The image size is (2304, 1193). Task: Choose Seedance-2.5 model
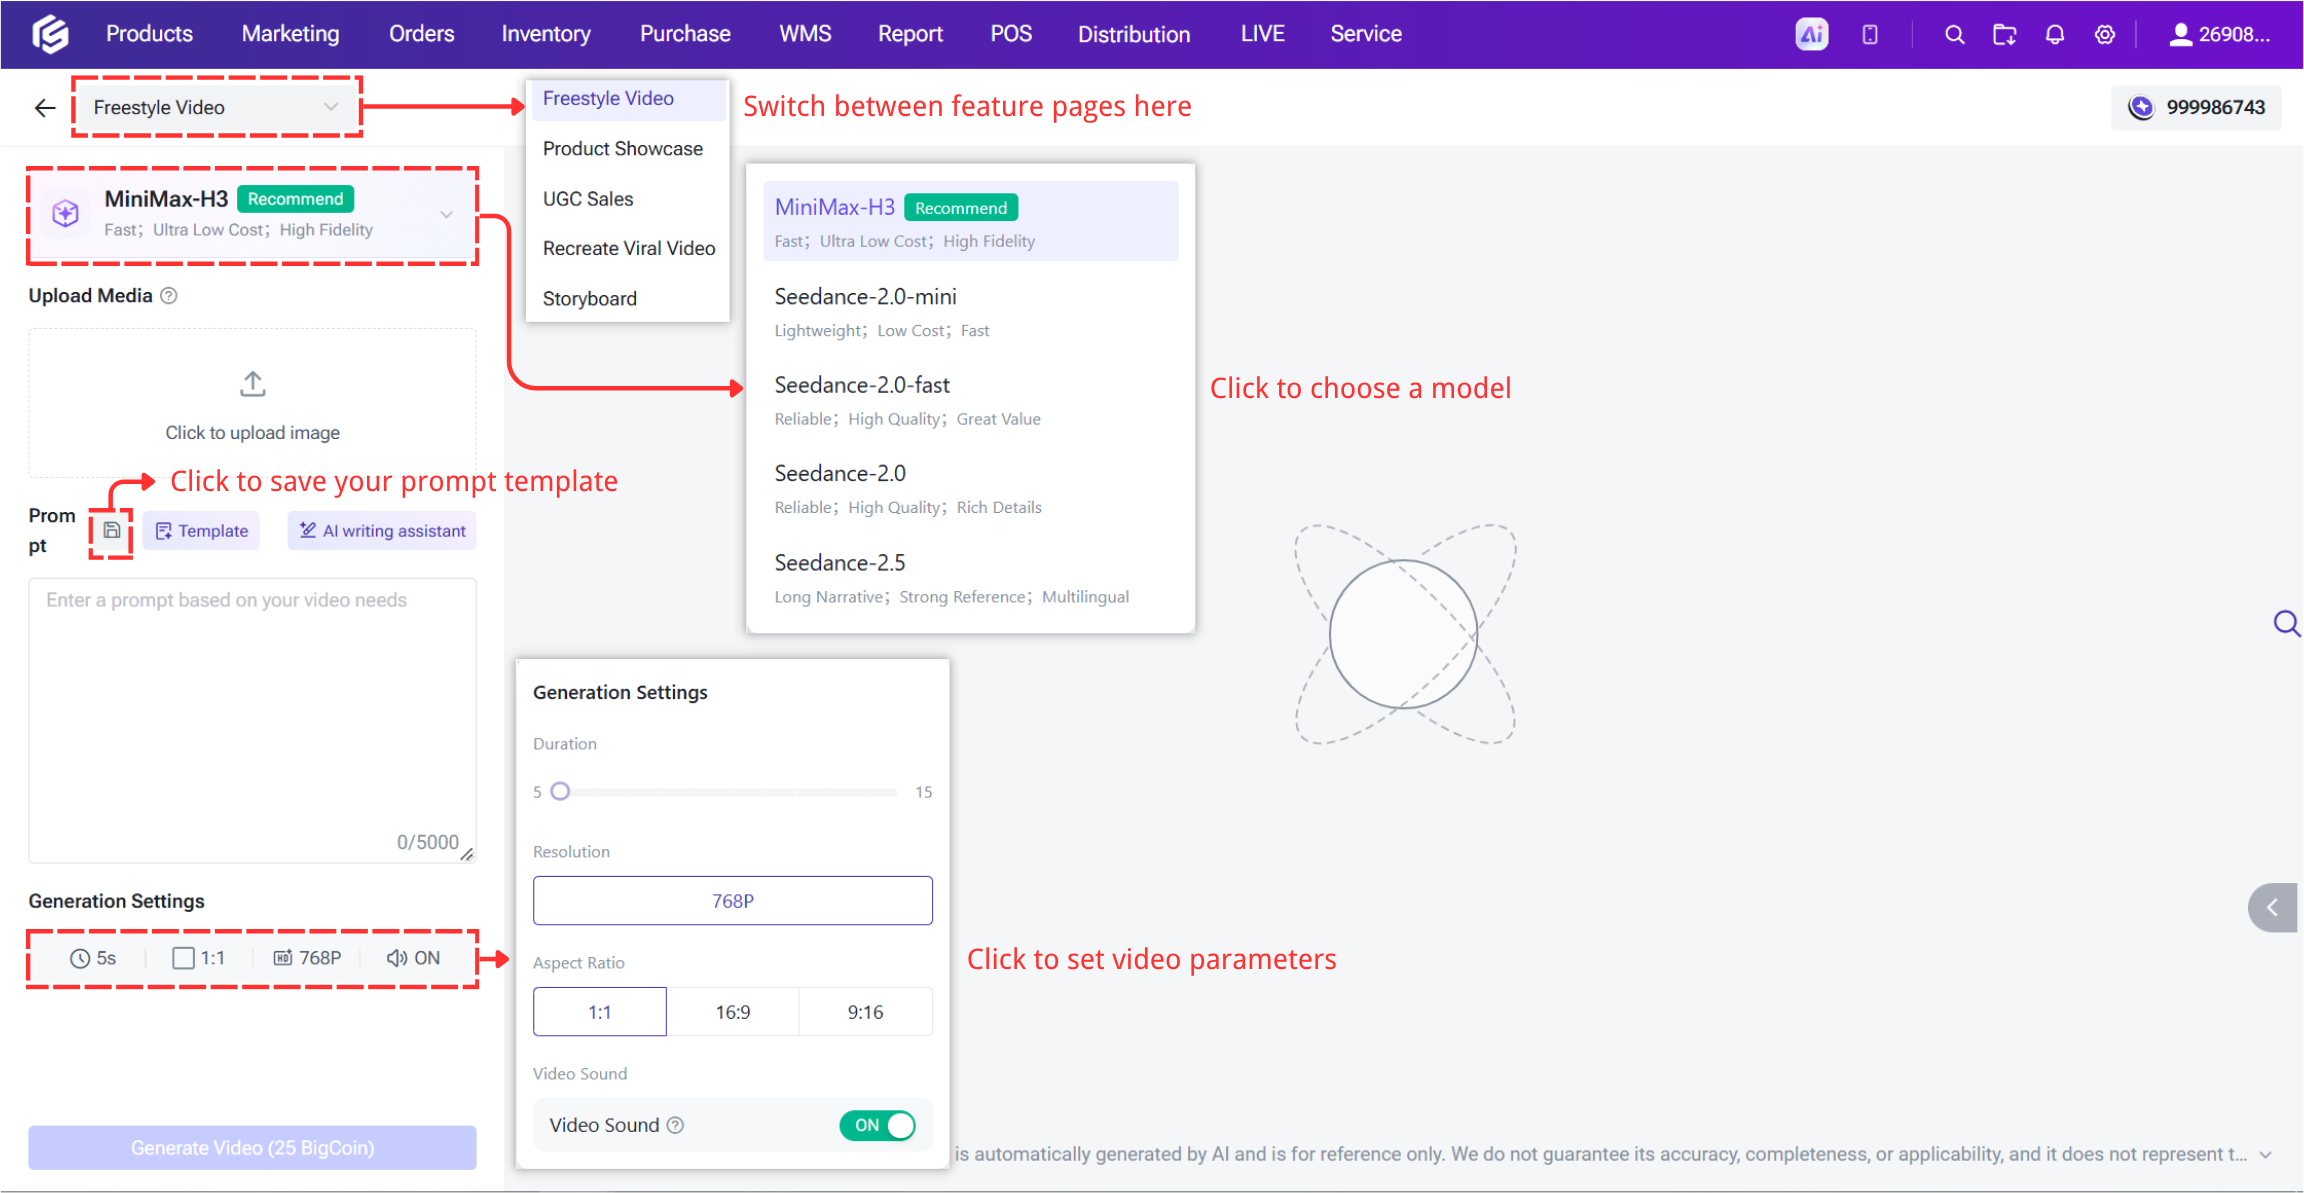point(971,578)
